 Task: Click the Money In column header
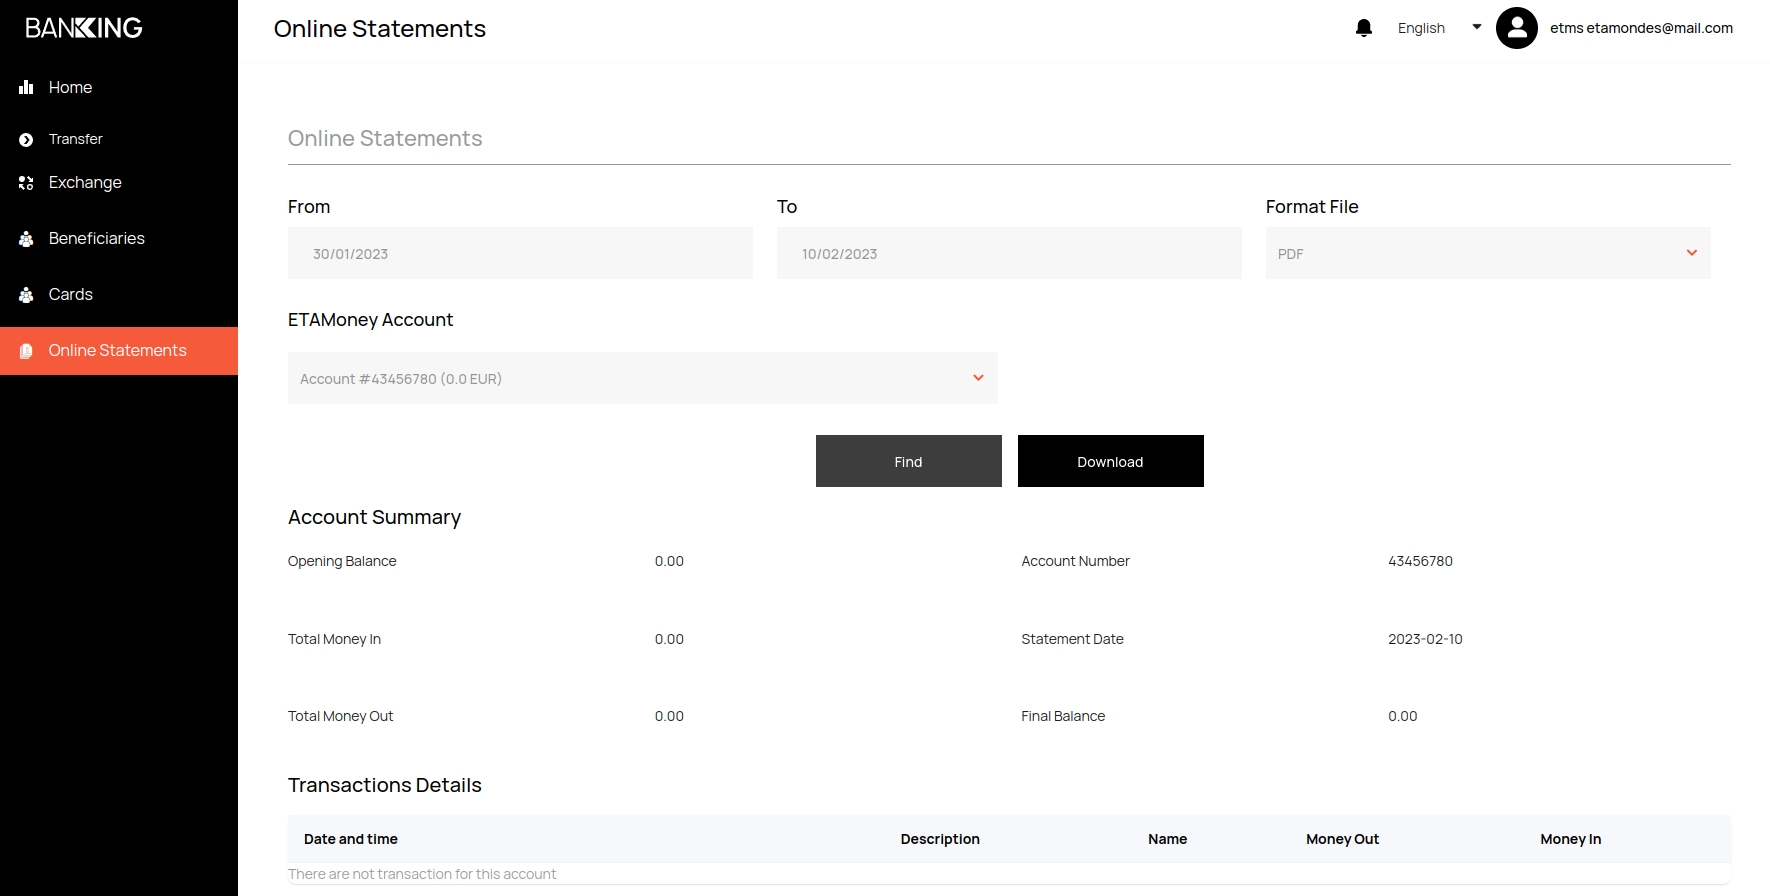tap(1571, 839)
